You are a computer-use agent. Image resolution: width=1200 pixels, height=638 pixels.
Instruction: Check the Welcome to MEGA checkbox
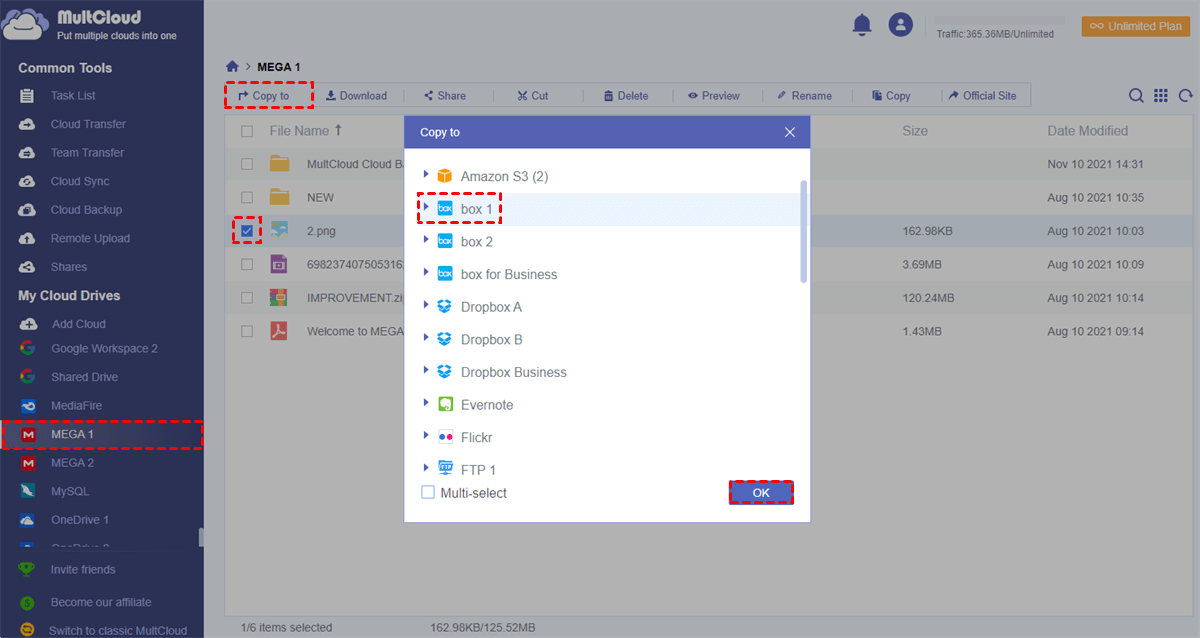247,331
